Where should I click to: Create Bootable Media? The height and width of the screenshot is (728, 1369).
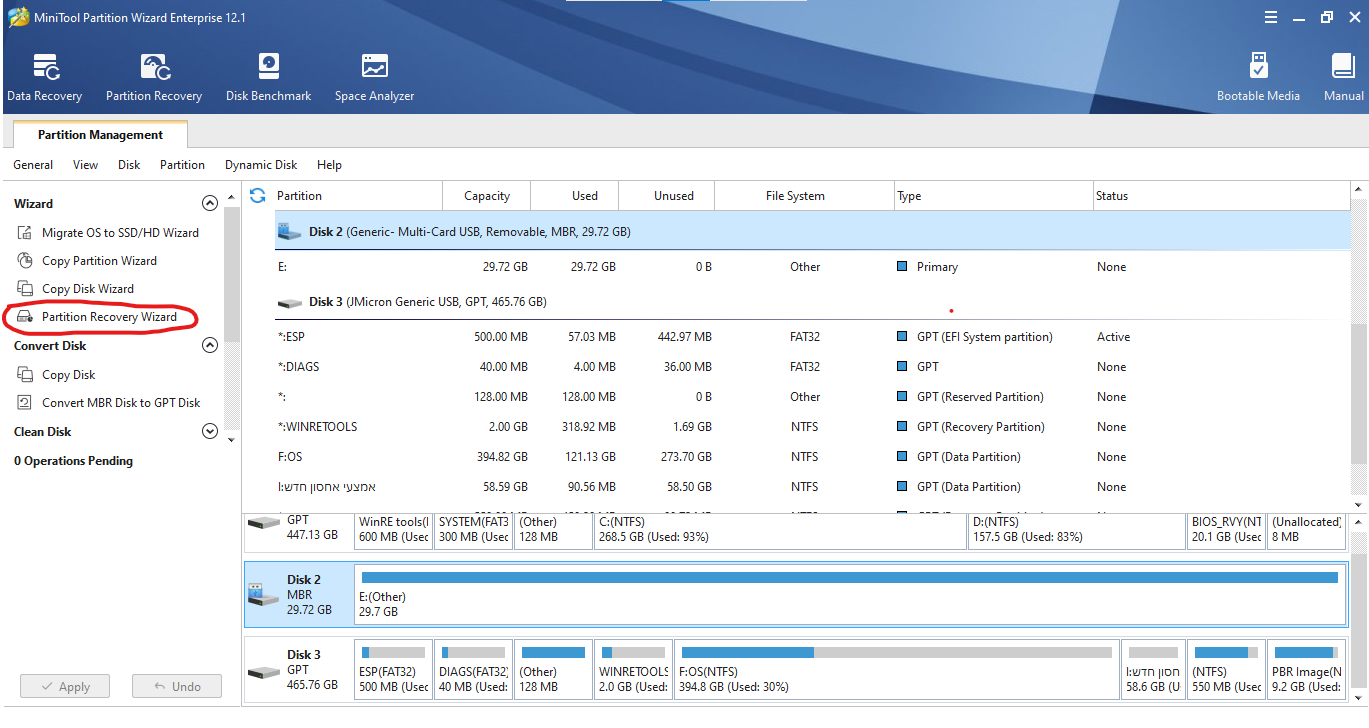click(x=1258, y=78)
